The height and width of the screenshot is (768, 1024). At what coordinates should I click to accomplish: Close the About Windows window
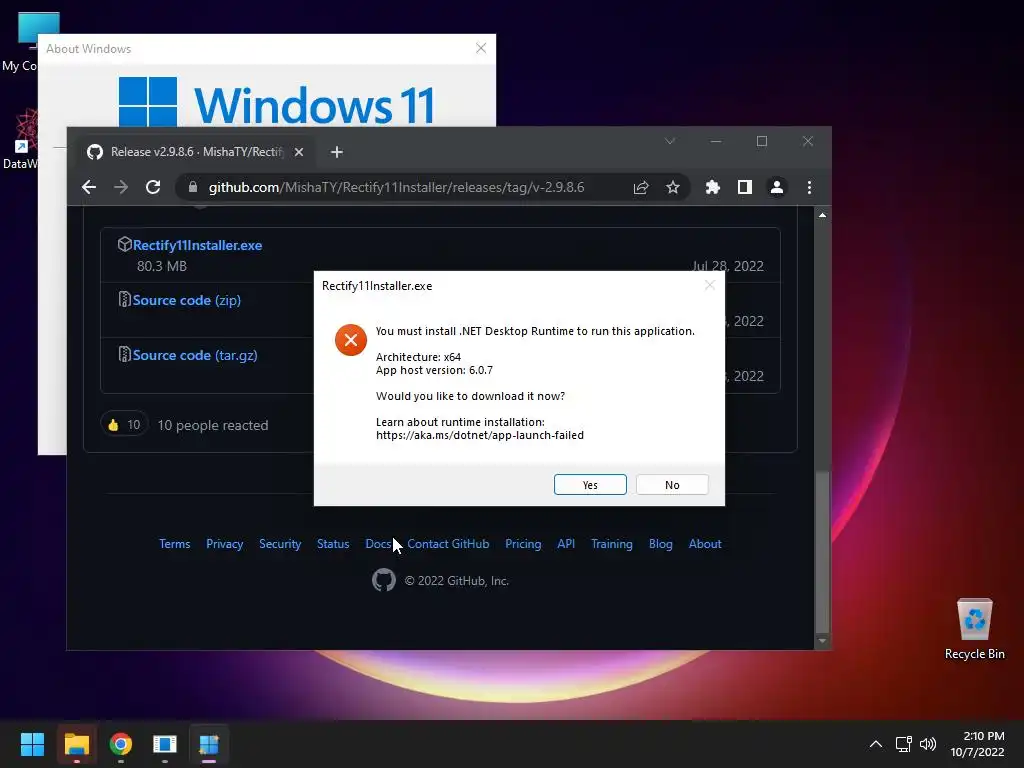(481, 48)
